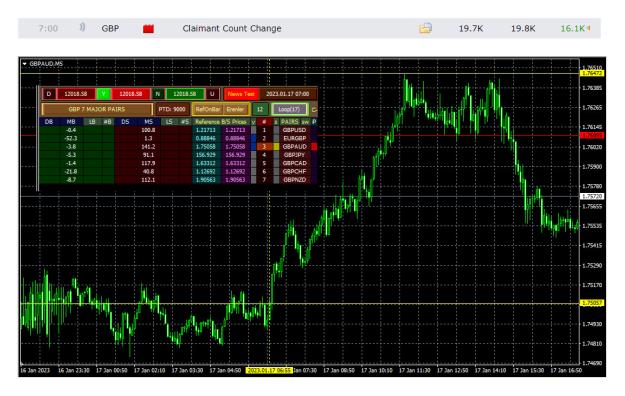Click the white 1.75720 price label
The image size is (625, 396).
(x=592, y=197)
